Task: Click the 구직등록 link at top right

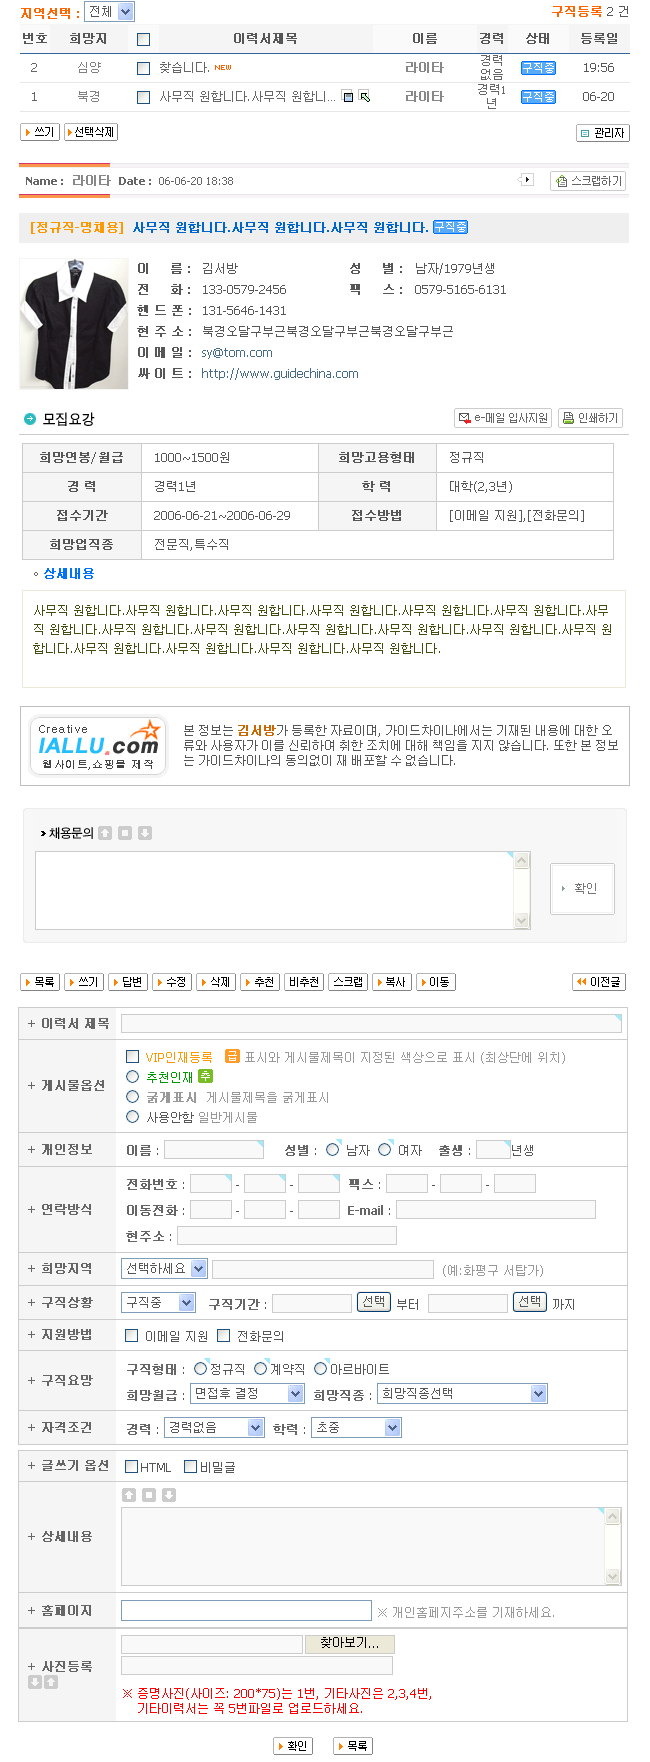Action: 577,12
